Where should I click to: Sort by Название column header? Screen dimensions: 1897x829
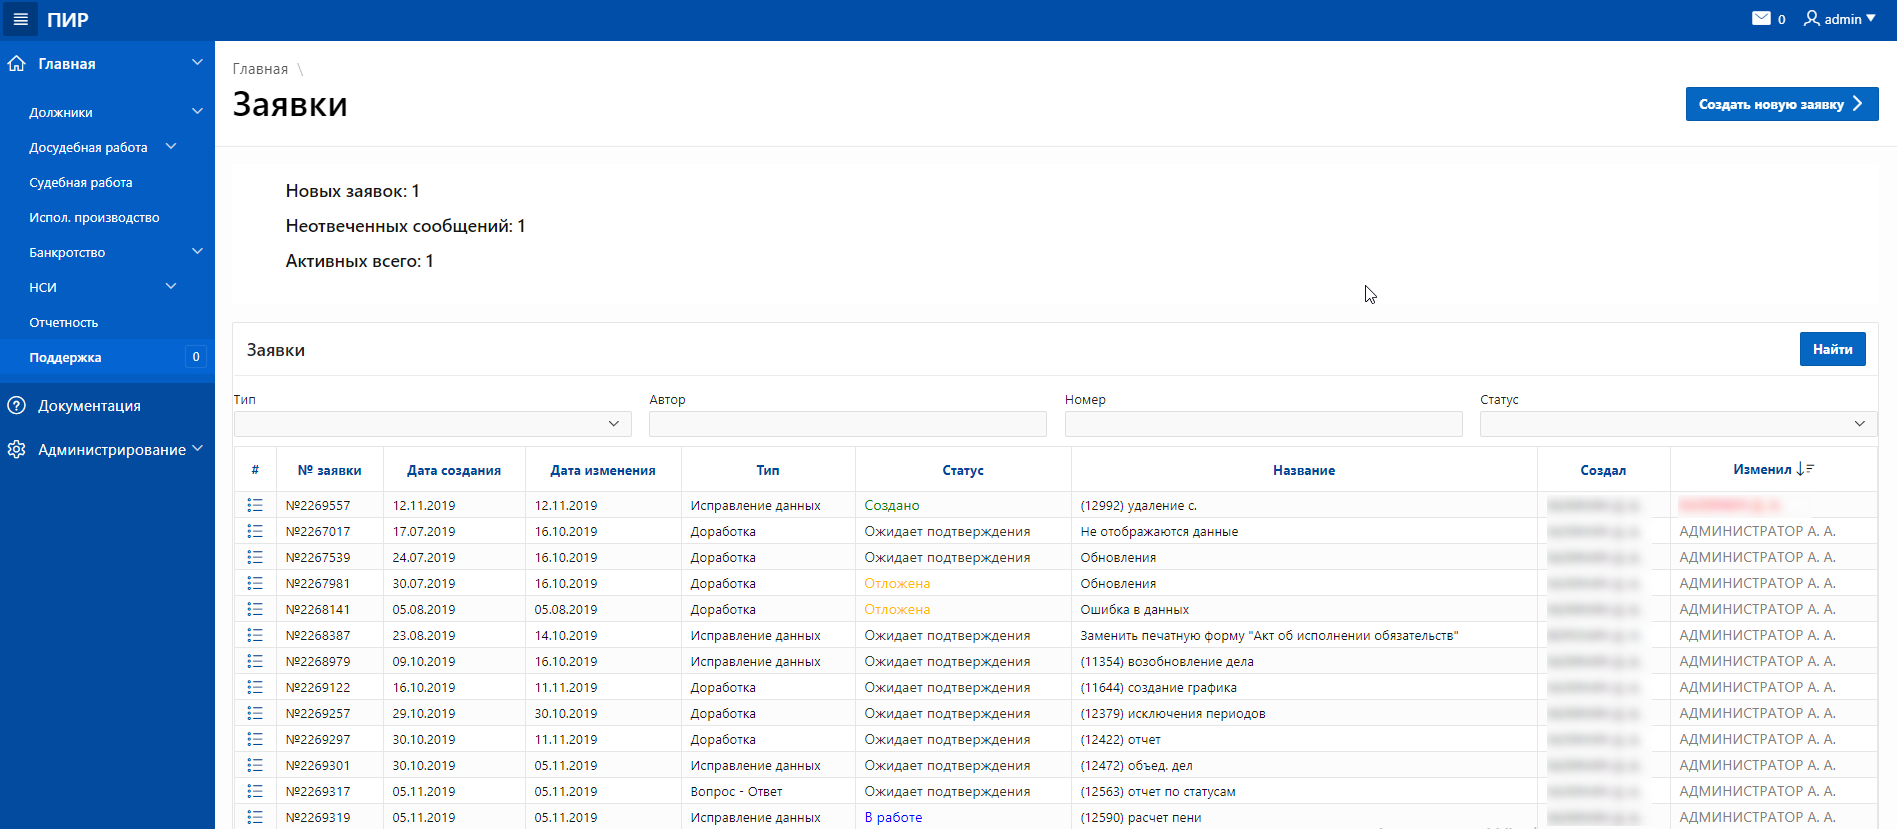1304,470
